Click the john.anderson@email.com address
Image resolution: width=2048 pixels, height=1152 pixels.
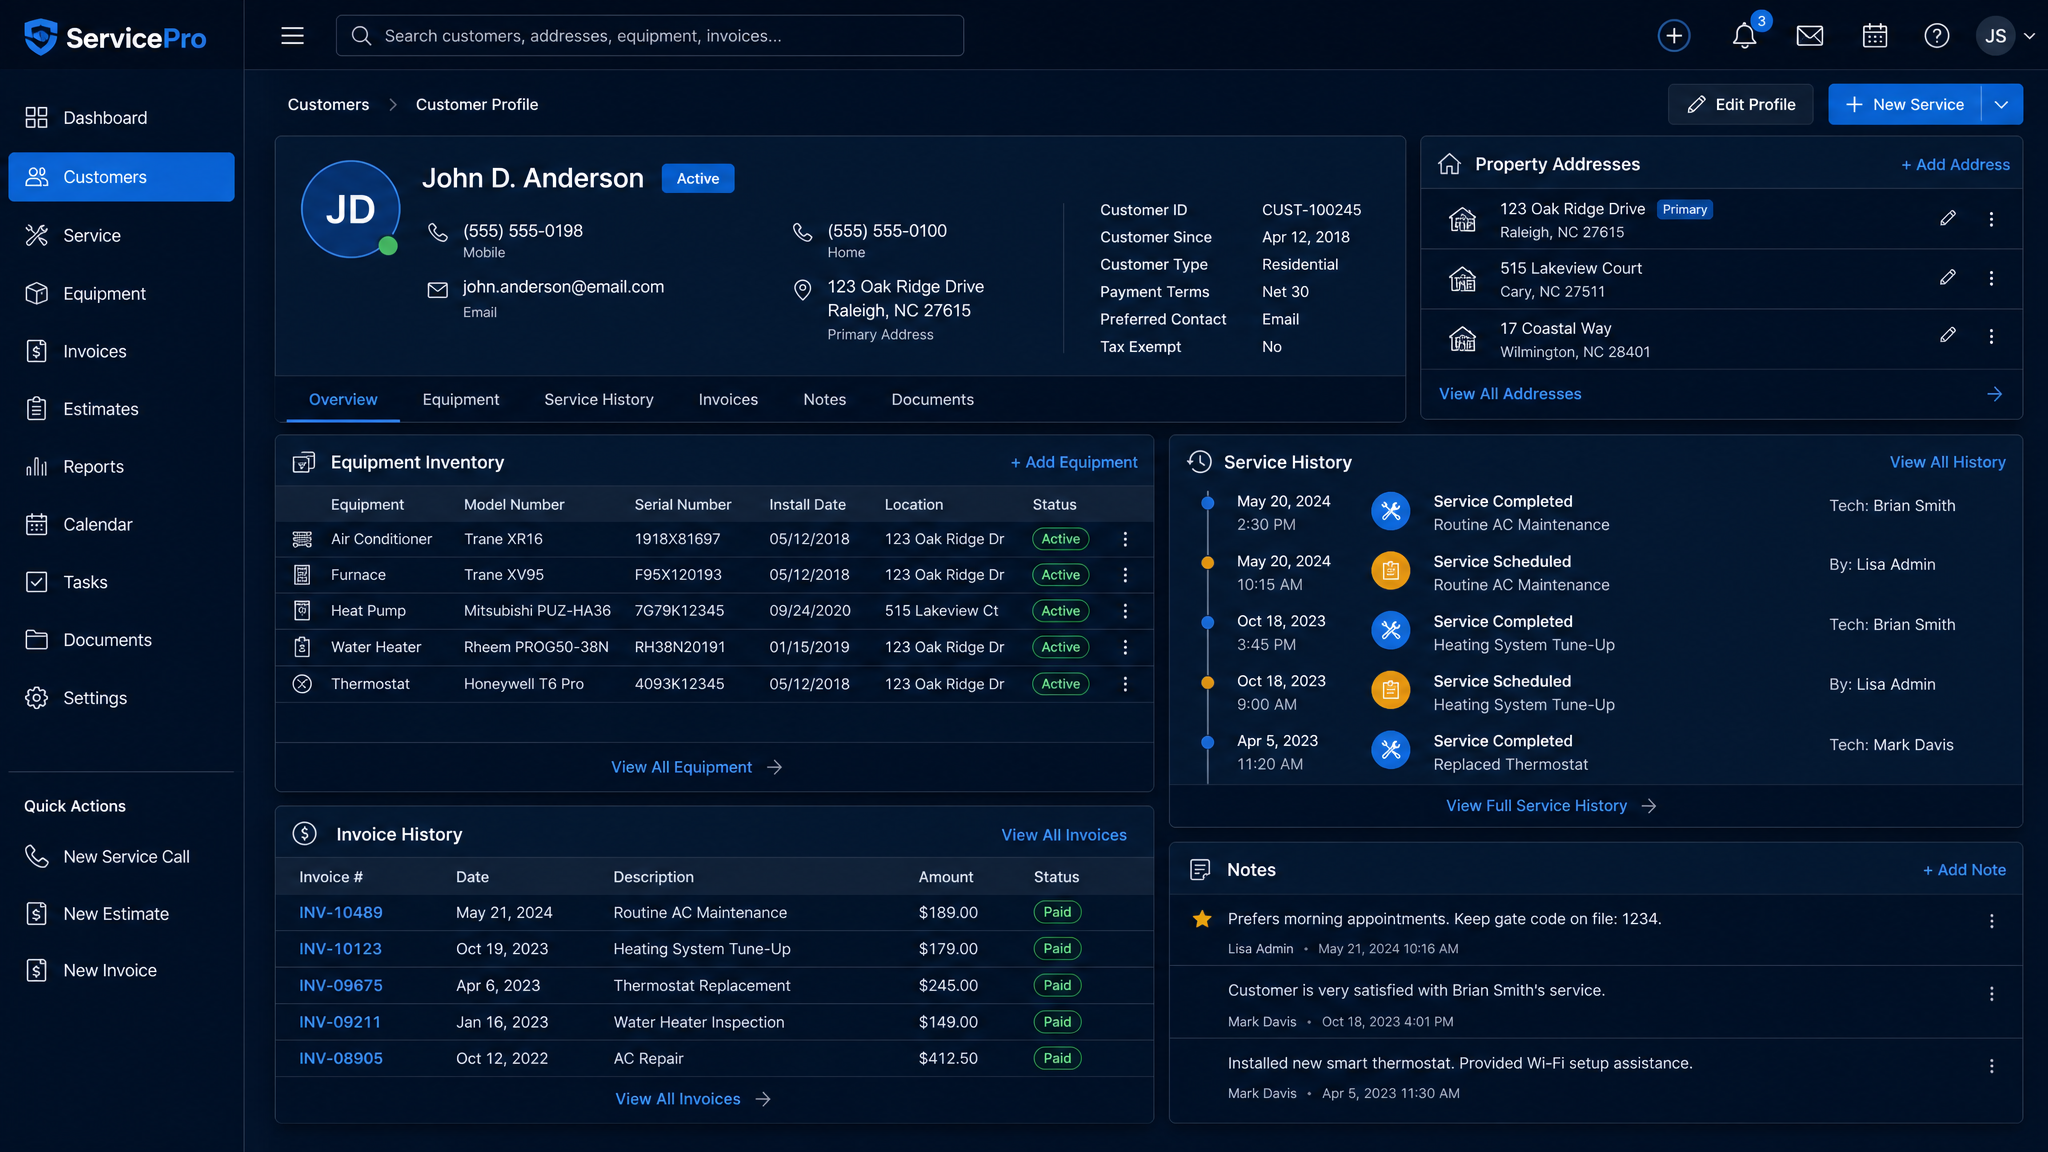(563, 287)
